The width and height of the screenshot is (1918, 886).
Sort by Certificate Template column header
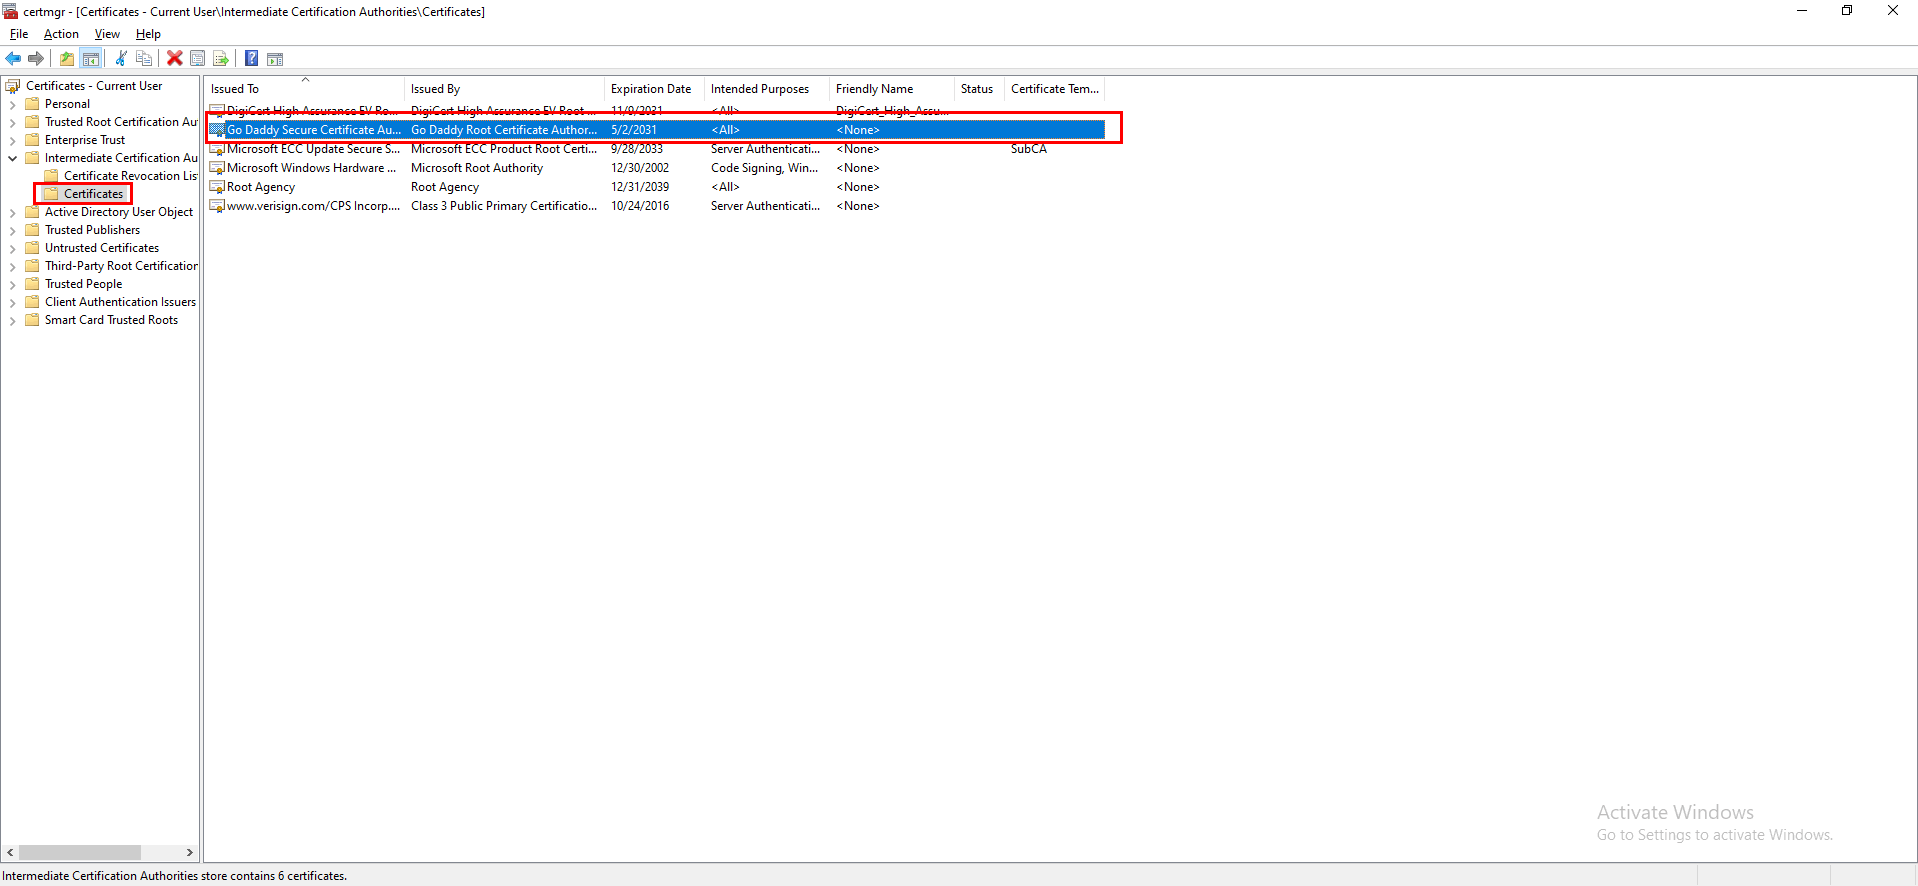click(x=1054, y=89)
